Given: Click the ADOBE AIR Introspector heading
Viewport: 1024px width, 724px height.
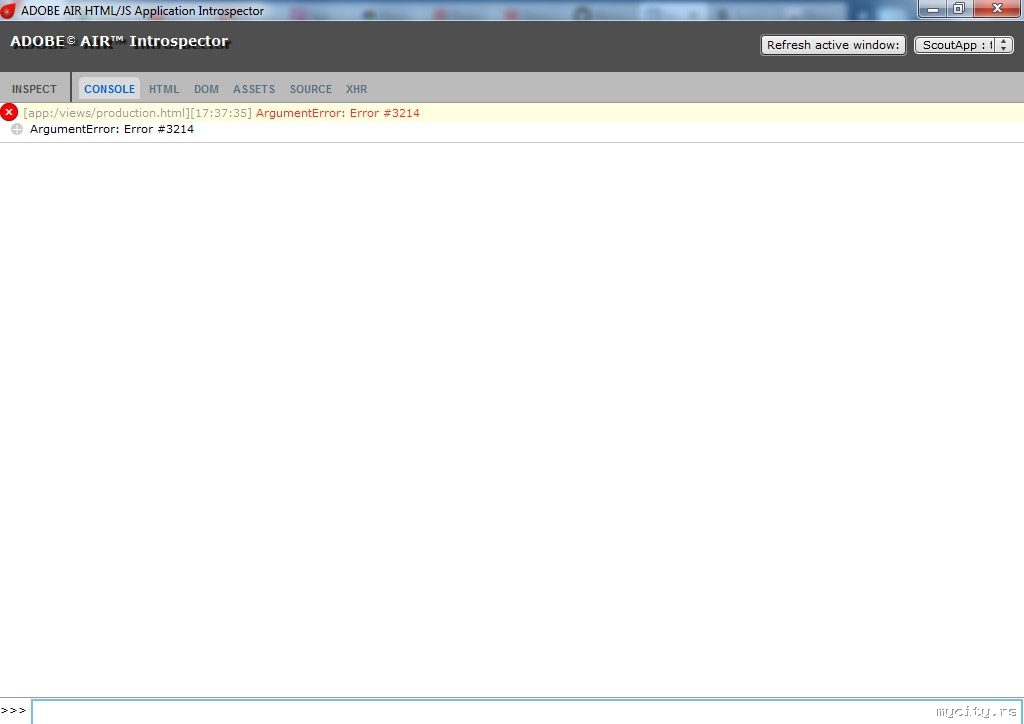Looking at the screenshot, I should [x=119, y=41].
